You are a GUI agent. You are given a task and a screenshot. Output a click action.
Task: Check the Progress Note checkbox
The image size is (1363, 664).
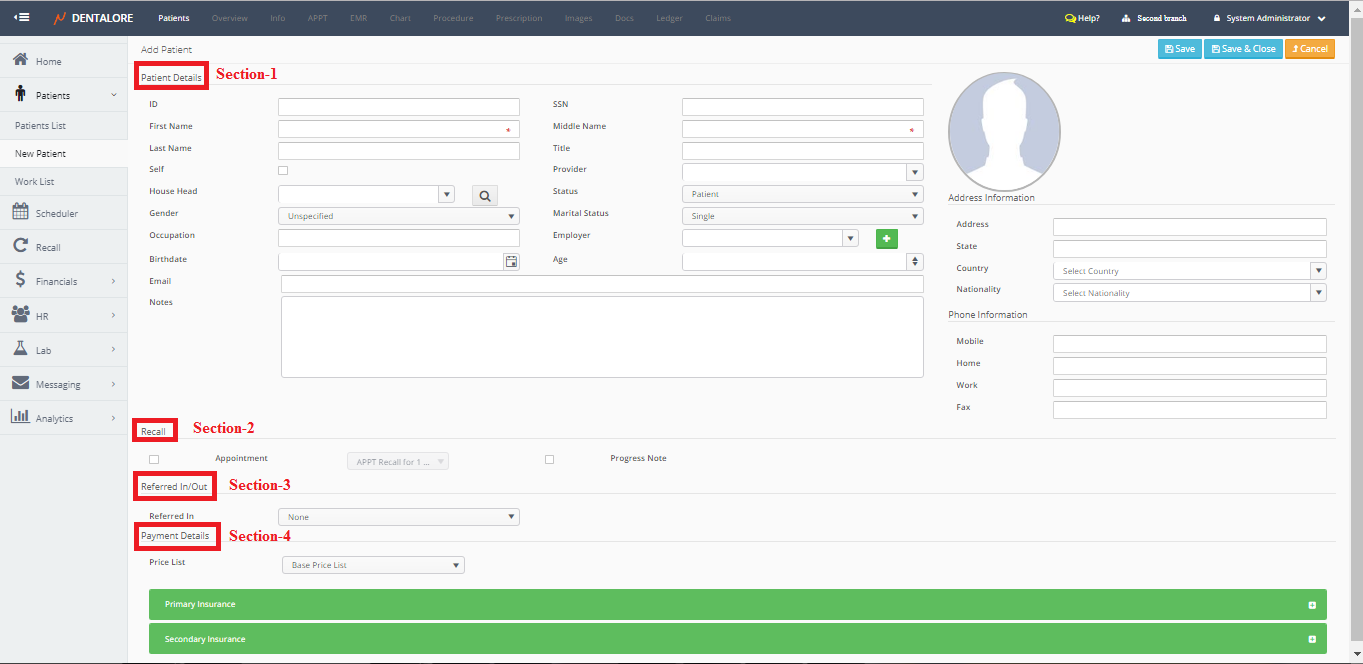tap(549, 460)
